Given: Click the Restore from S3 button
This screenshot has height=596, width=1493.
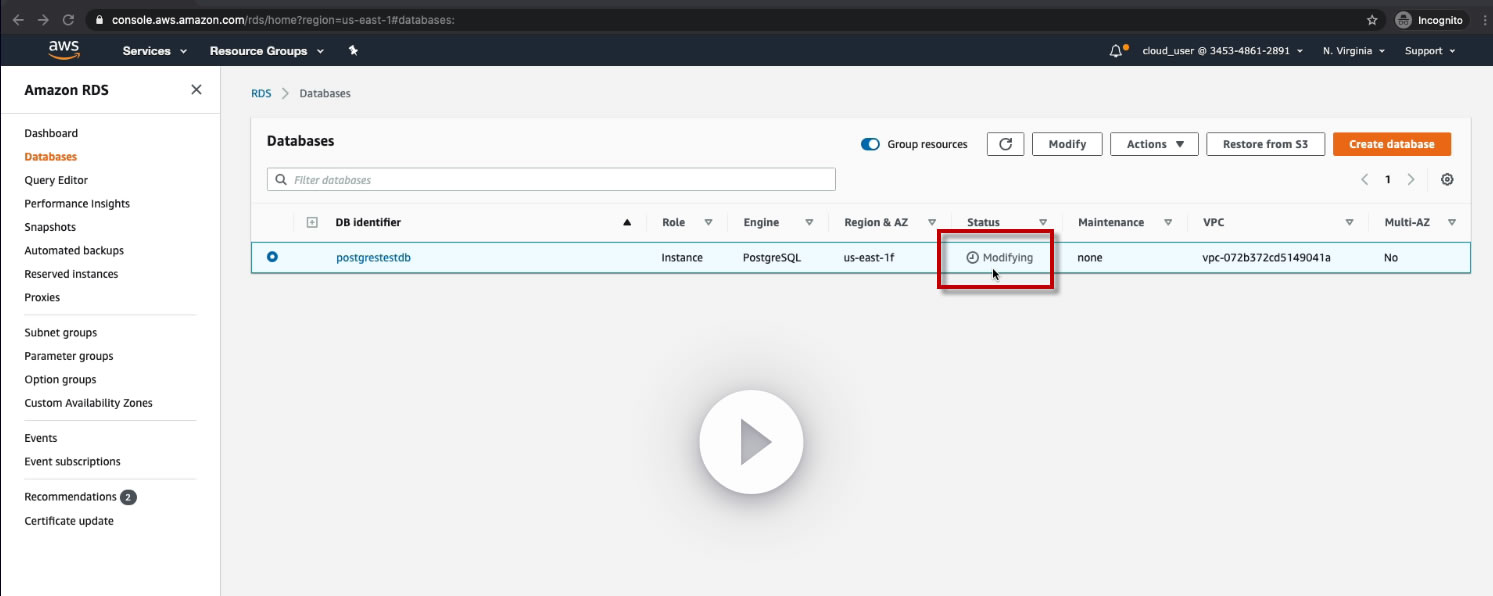Looking at the screenshot, I should 1265,144.
